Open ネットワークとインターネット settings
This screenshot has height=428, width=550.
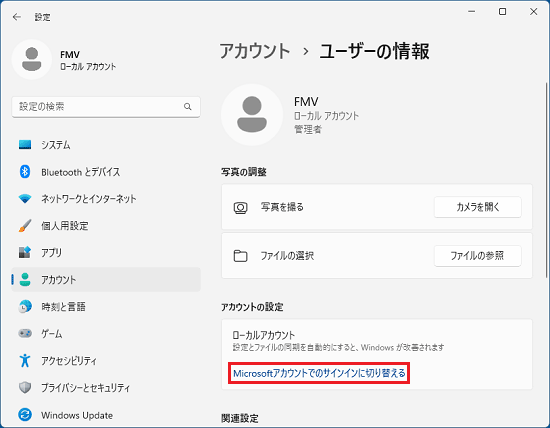(106, 199)
